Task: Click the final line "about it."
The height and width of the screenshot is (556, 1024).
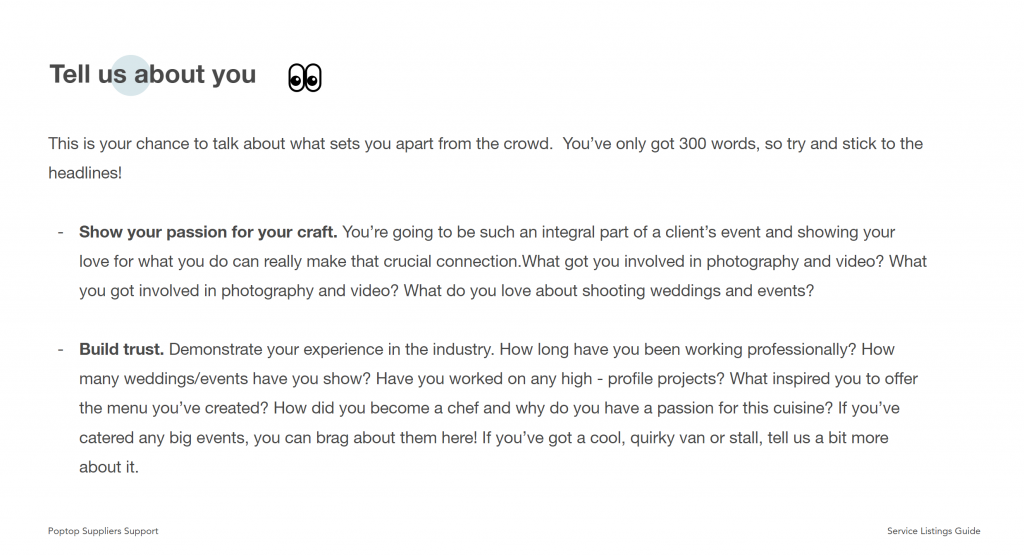Action: (x=109, y=467)
